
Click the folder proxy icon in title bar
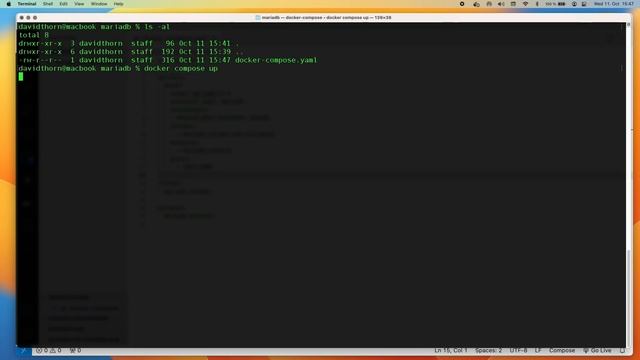point(258,18)
